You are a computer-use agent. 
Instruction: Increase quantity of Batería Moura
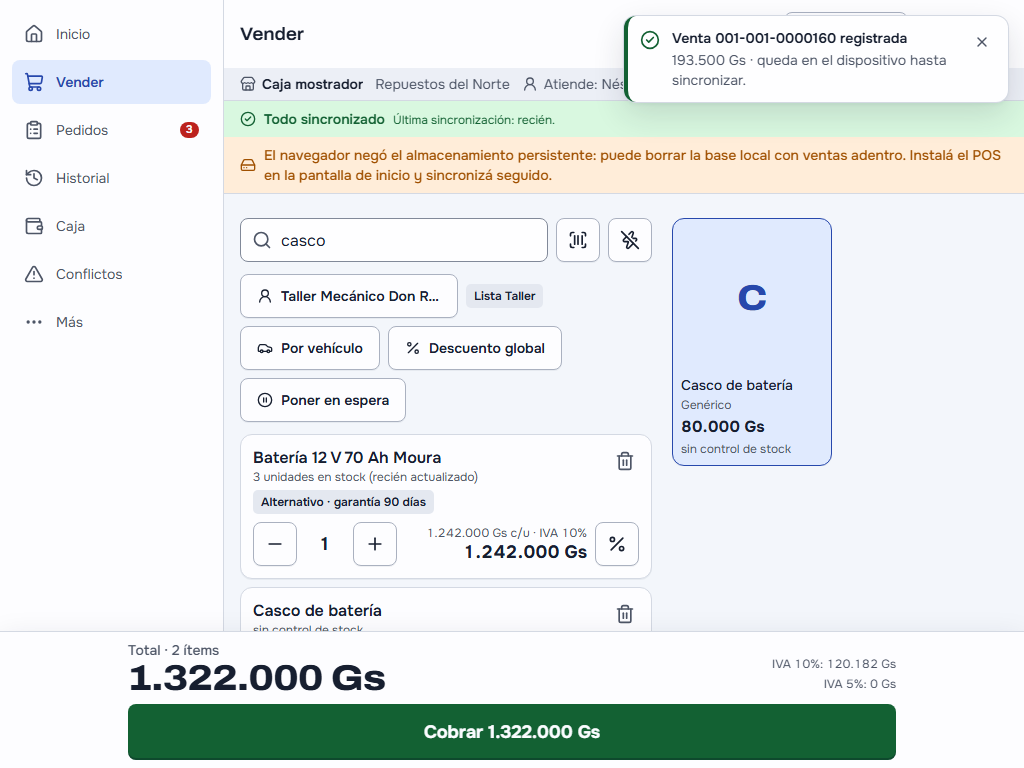pos(375,544)
